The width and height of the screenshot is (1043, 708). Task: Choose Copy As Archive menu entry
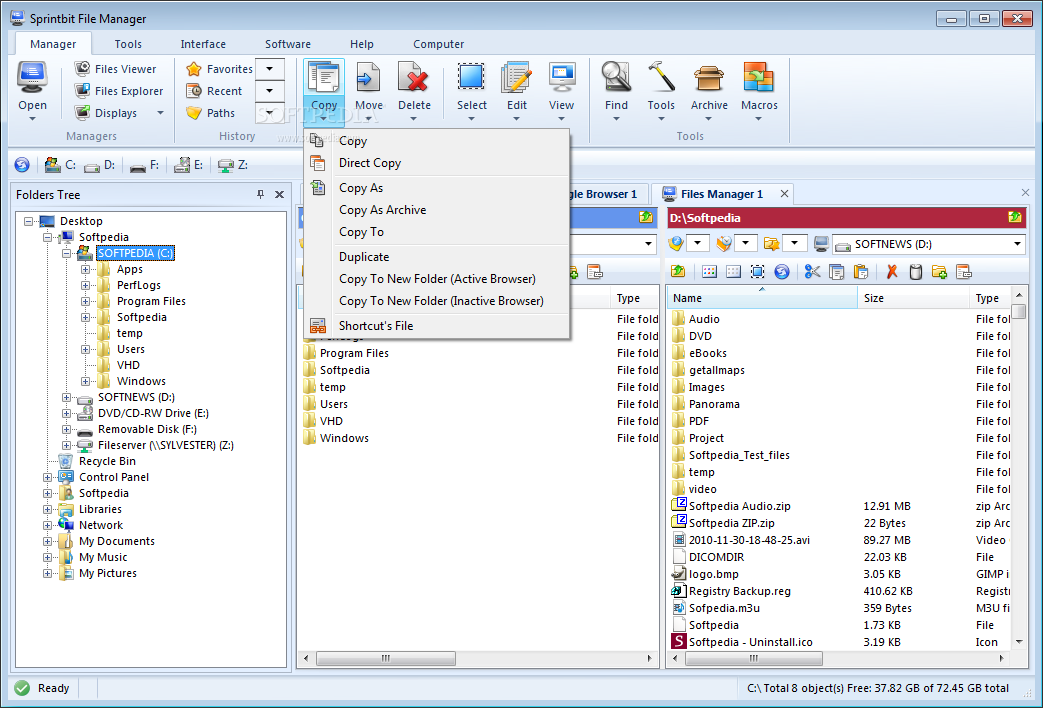[436, 210]
